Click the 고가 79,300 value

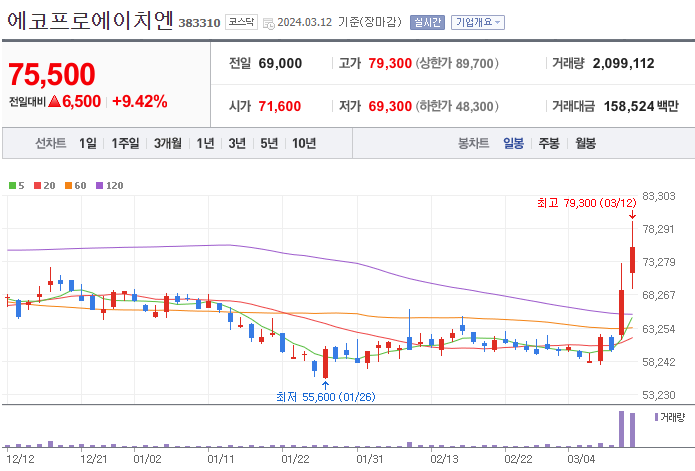(x=390, y=63)
